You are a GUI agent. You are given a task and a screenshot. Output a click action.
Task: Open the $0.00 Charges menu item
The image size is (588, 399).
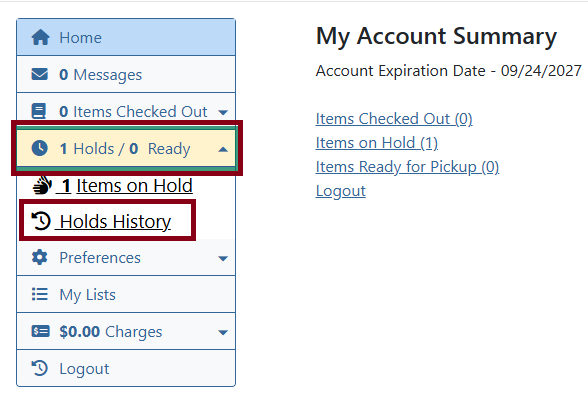point(126,332)
